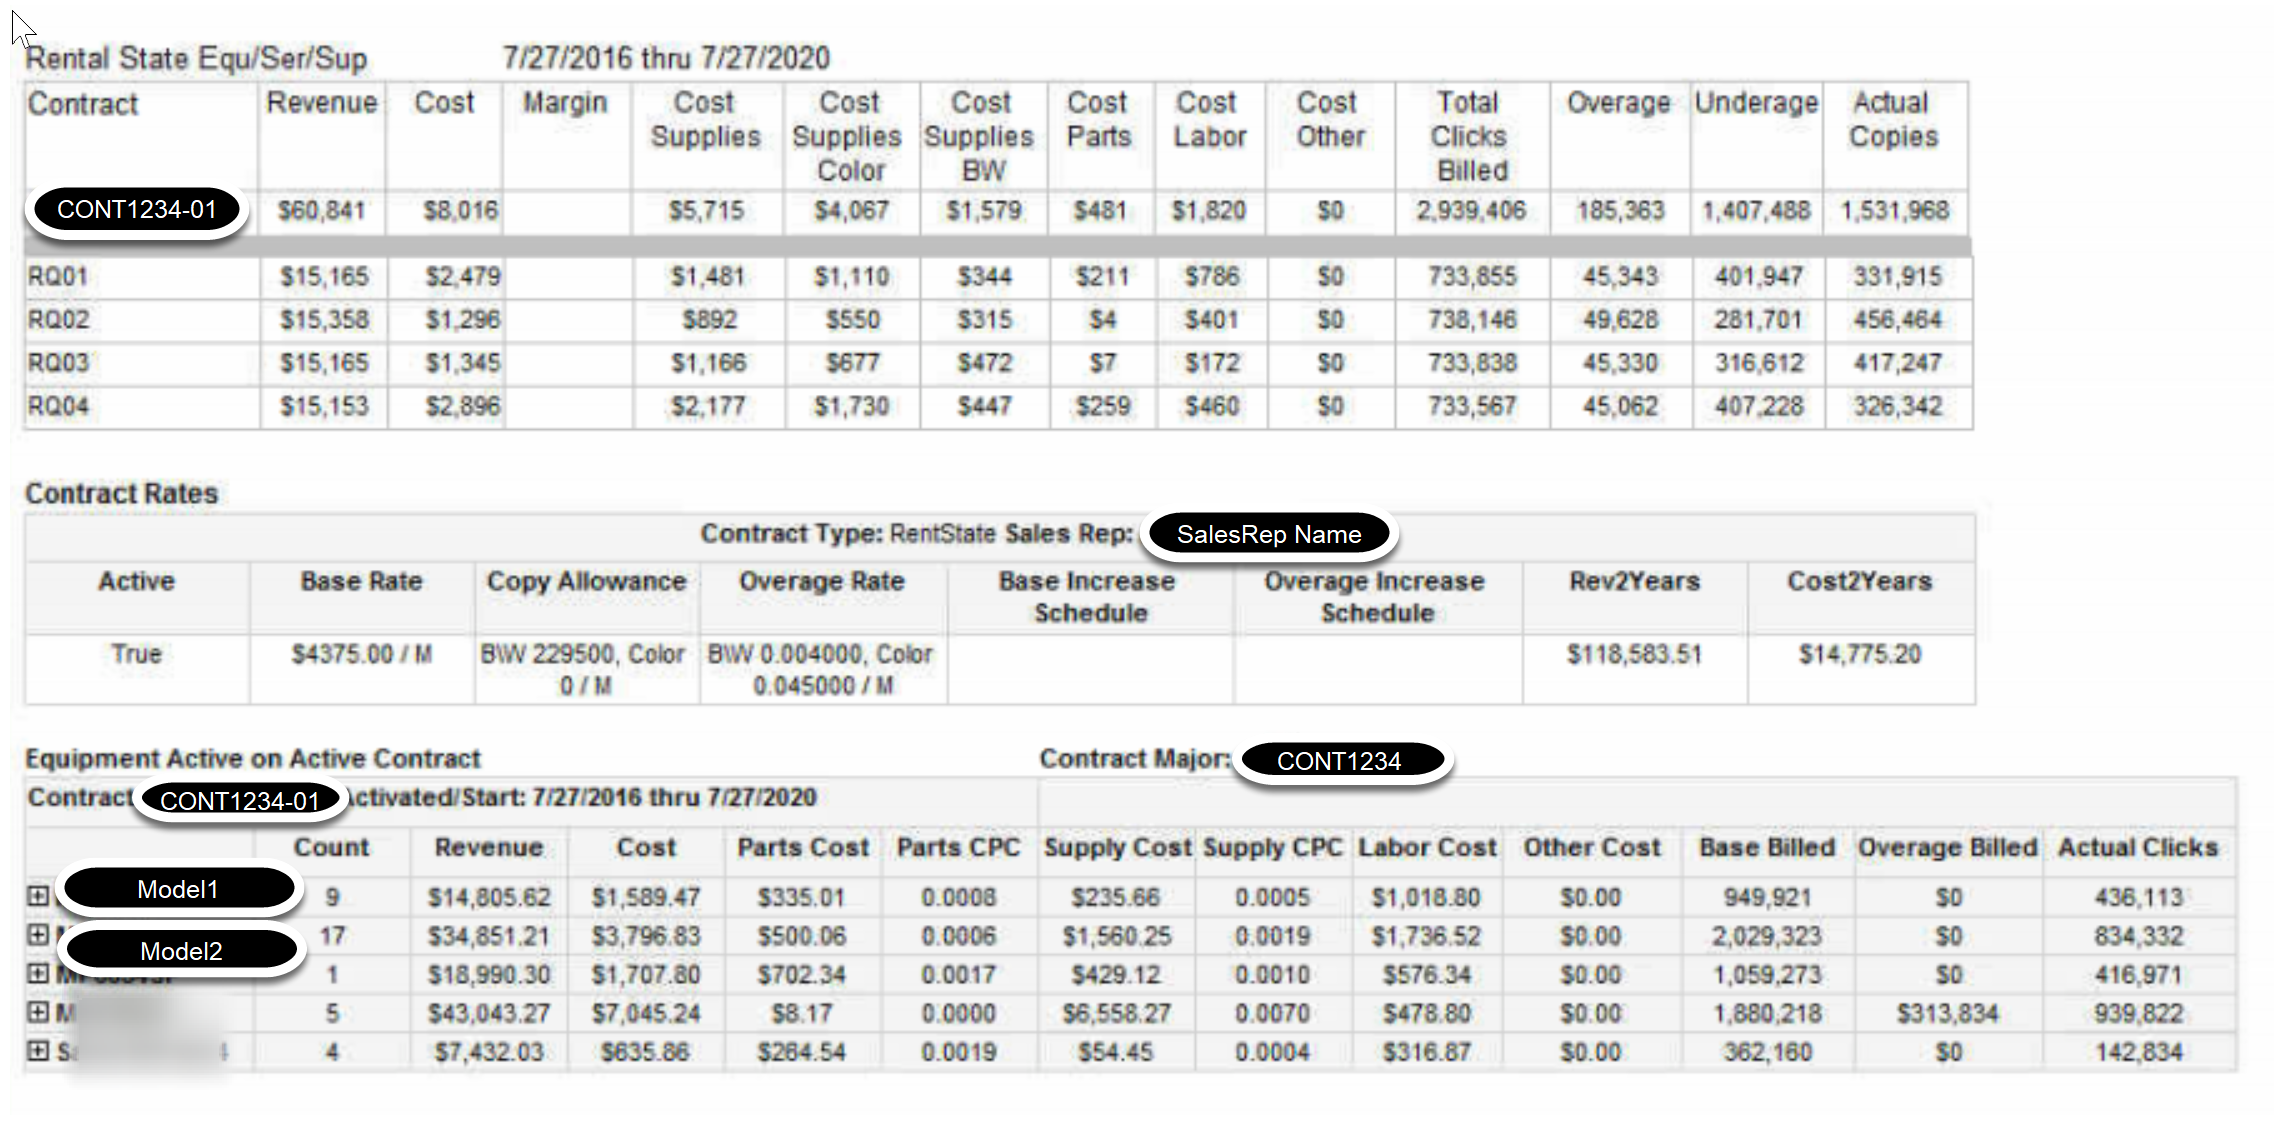Click the $15,358 revenue for RQ02

(x=324, y=320)
